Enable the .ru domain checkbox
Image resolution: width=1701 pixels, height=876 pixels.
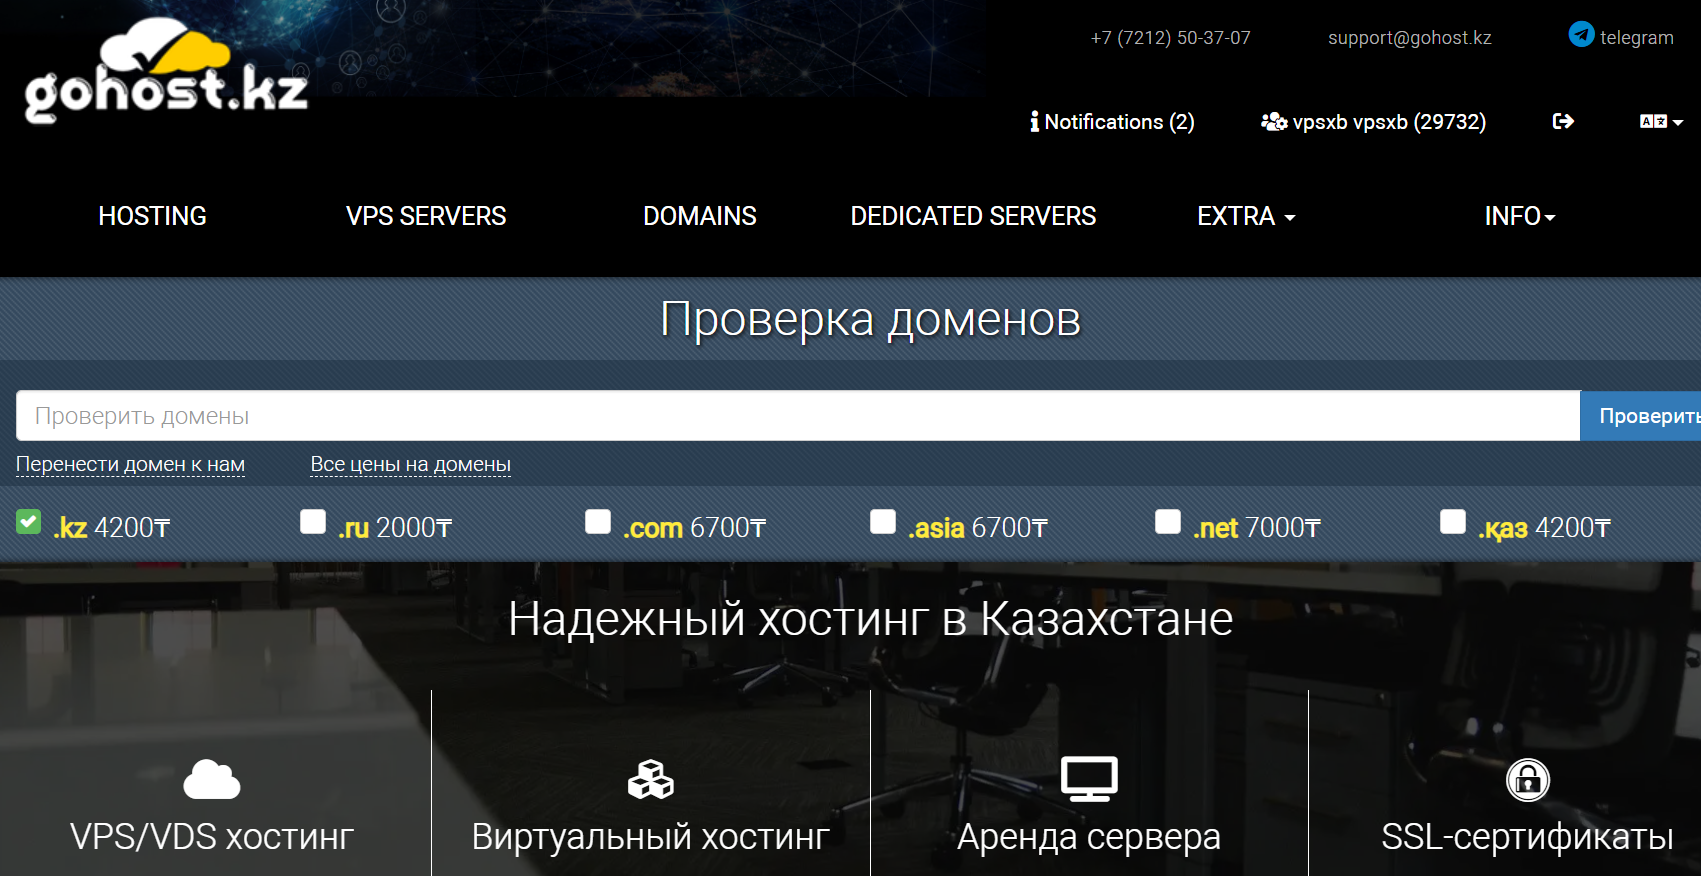click(313, 522)
